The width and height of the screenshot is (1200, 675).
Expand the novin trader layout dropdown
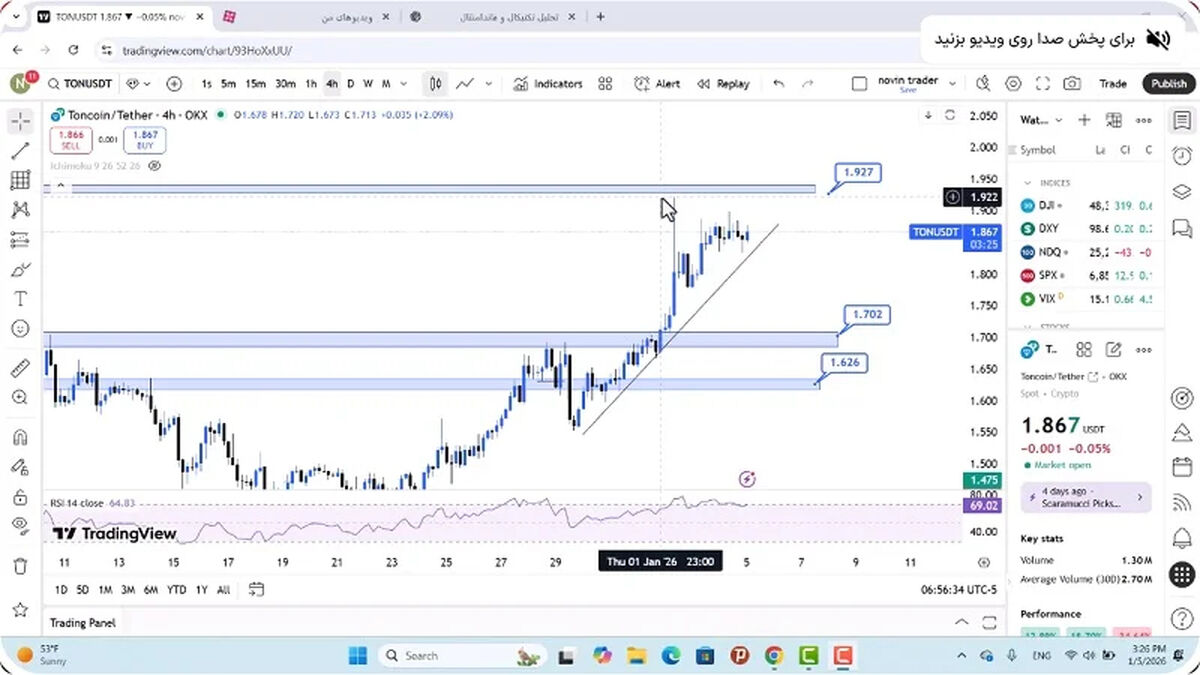click(952, 84)
